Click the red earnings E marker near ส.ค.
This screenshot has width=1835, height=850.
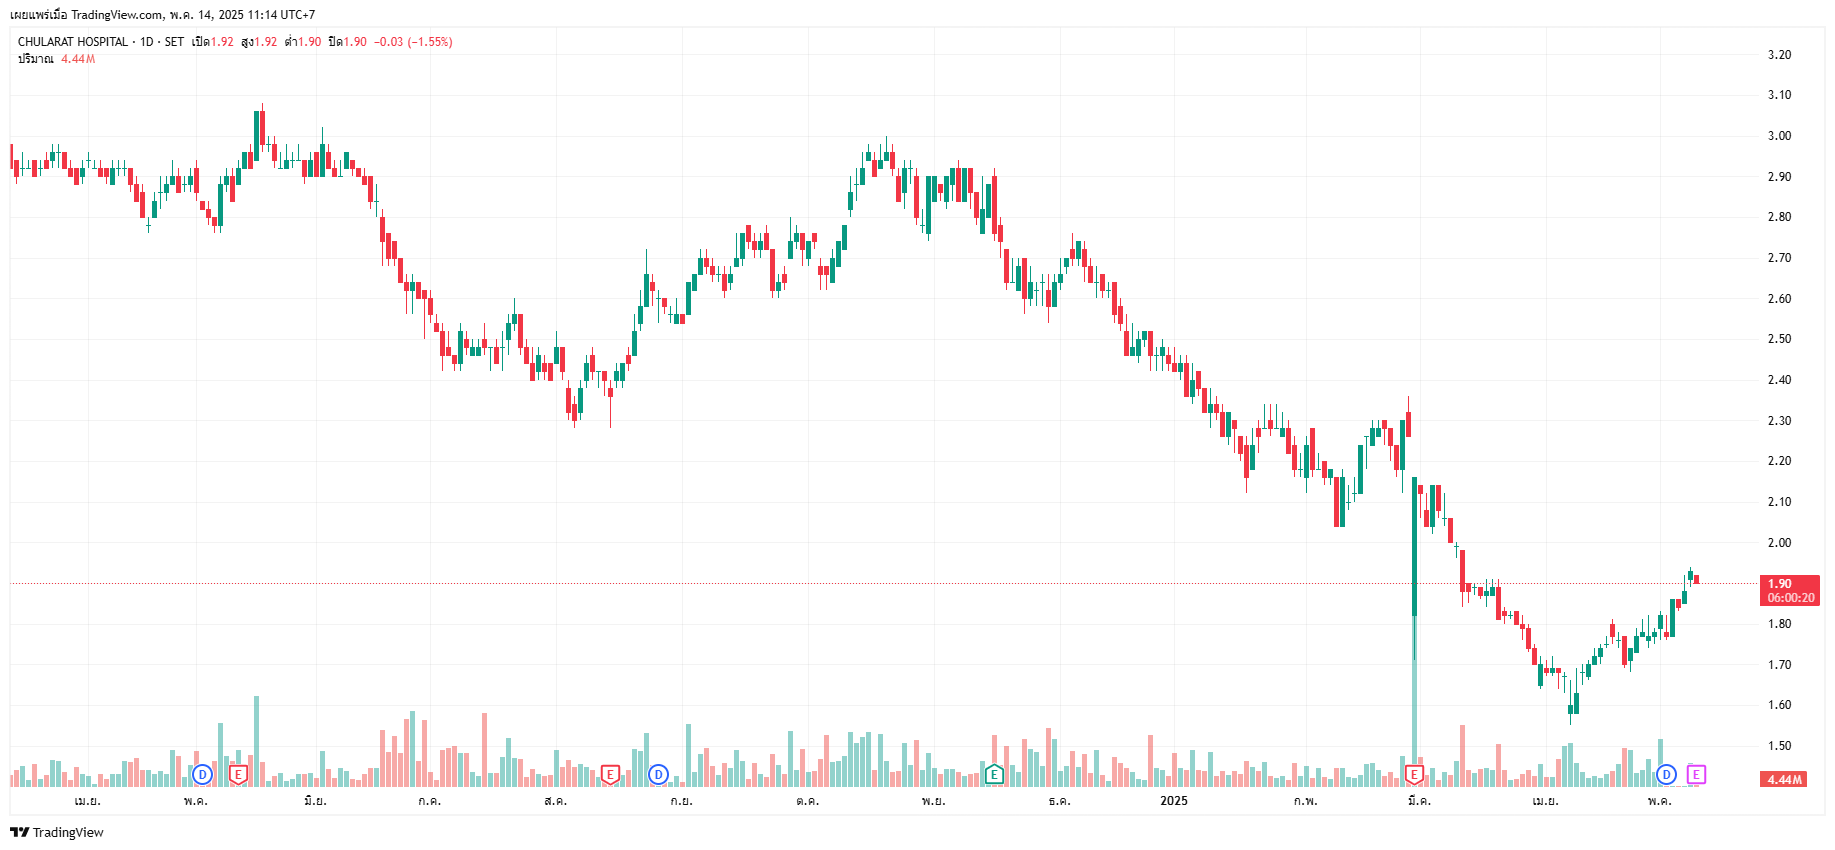coord(610,774)
